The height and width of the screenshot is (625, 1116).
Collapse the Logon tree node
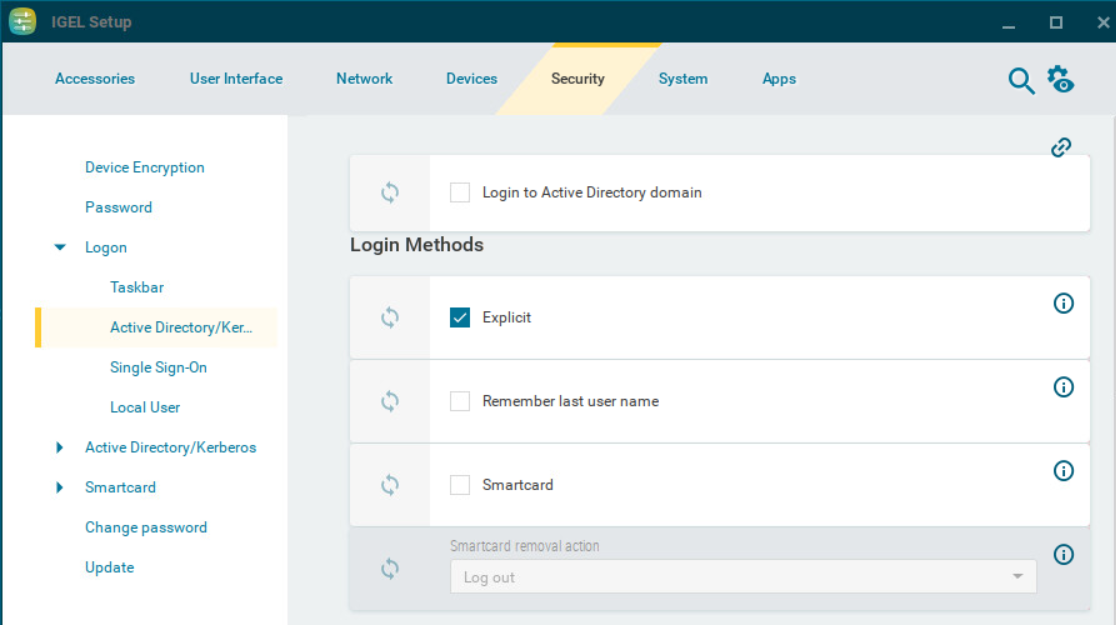point(61,248)
